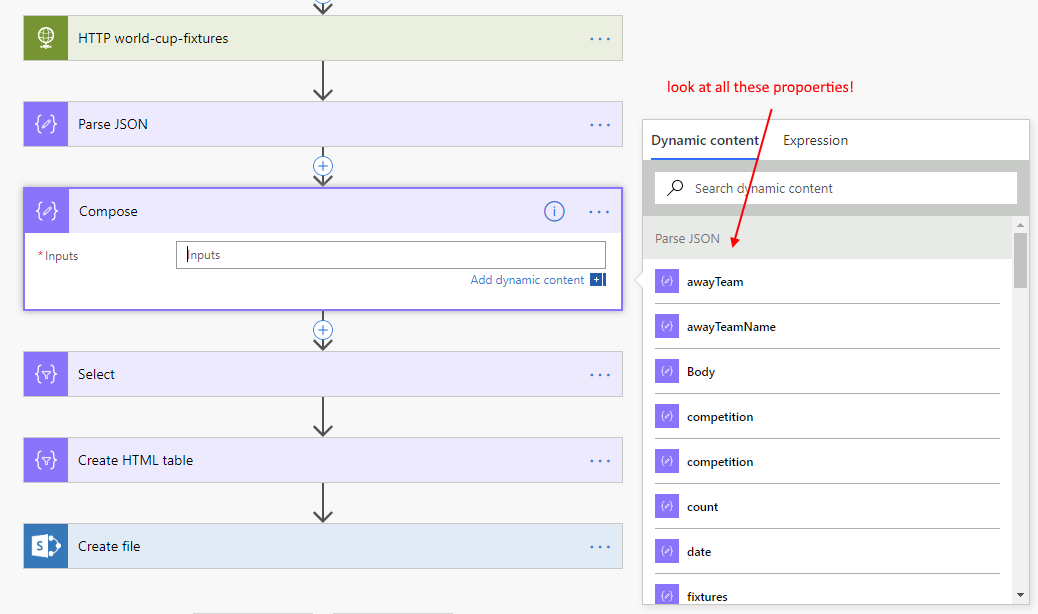Insert step using plus below Compose
Screen dimensions: 1038x614
click(x=322, y=329)
